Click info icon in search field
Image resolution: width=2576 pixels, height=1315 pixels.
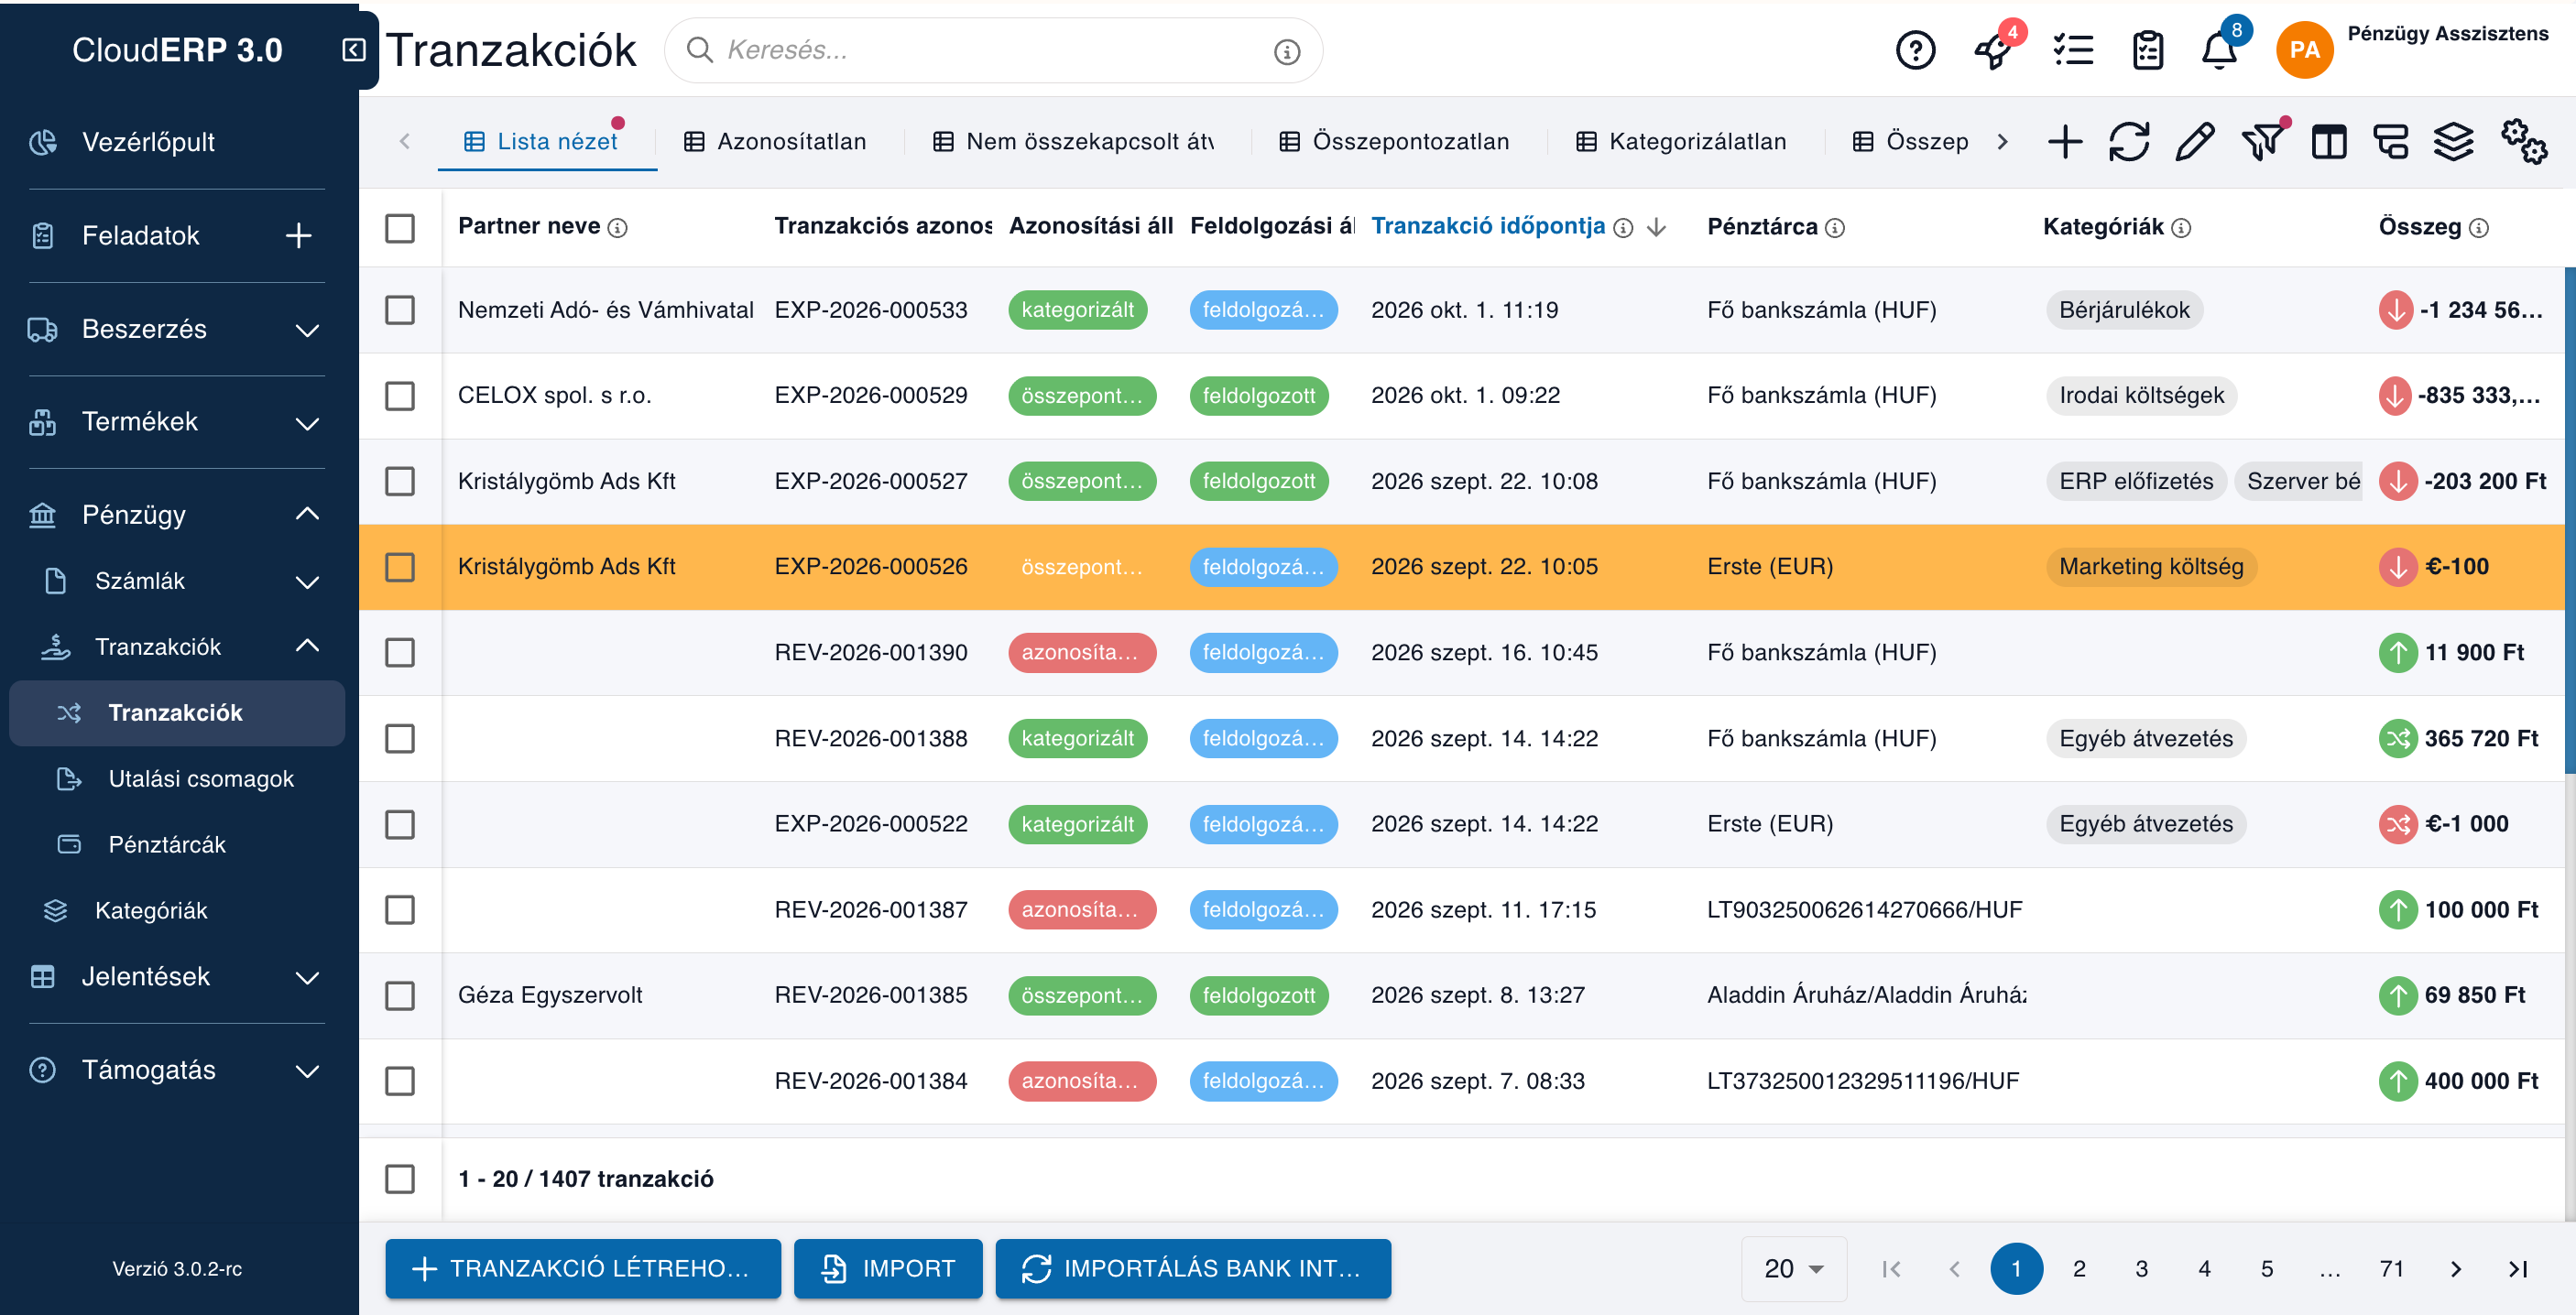(1286, 51)
